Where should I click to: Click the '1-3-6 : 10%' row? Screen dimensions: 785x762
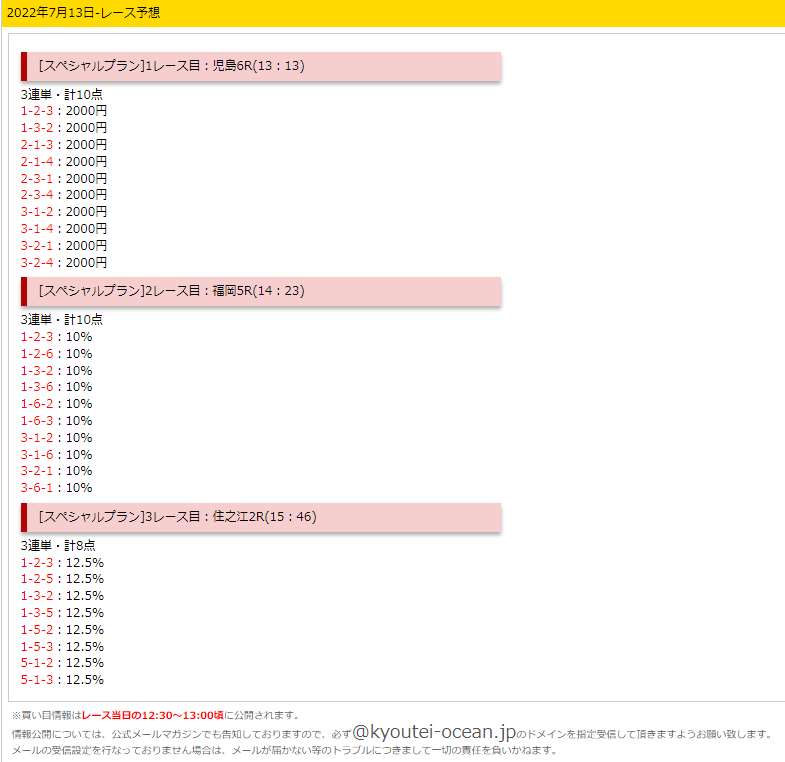[57, 387]
